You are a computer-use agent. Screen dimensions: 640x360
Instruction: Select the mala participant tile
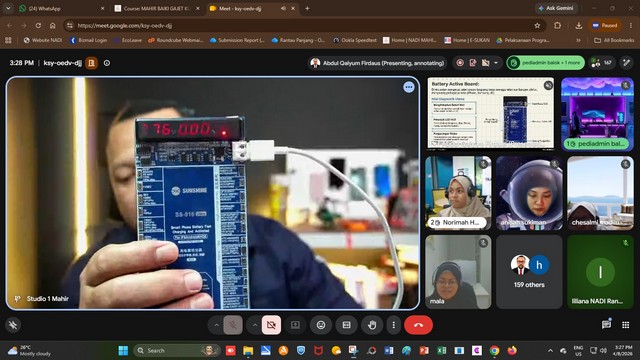[x=458, y=272]
